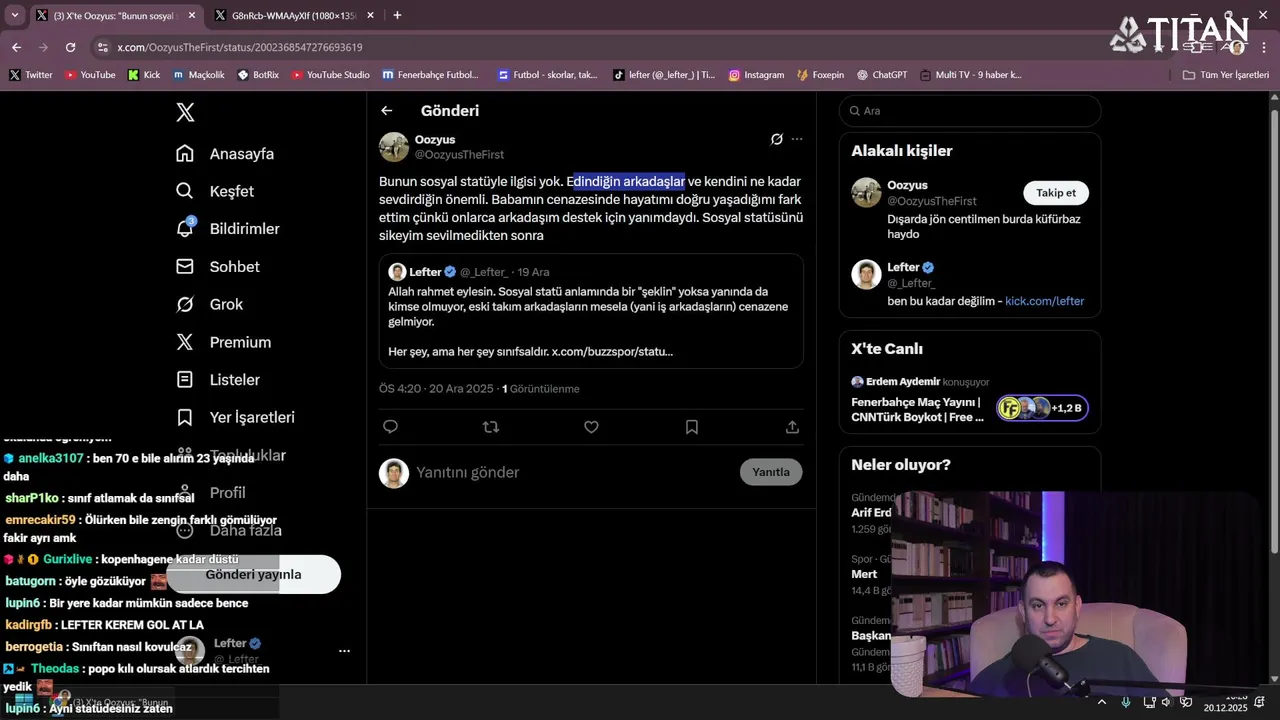Screen dimensions: 1280x720
Task: Open Foxepin bookmark
Action: pos(820,75)
